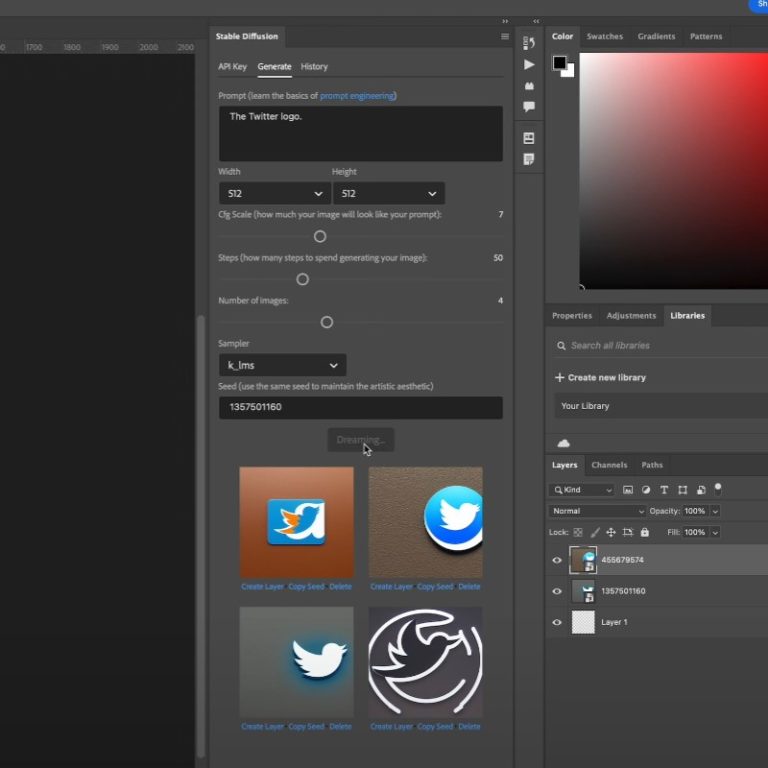Click the Cfg Scale slider handle
The height and width of the screenshot is (768, 768).
coord(320,237)
